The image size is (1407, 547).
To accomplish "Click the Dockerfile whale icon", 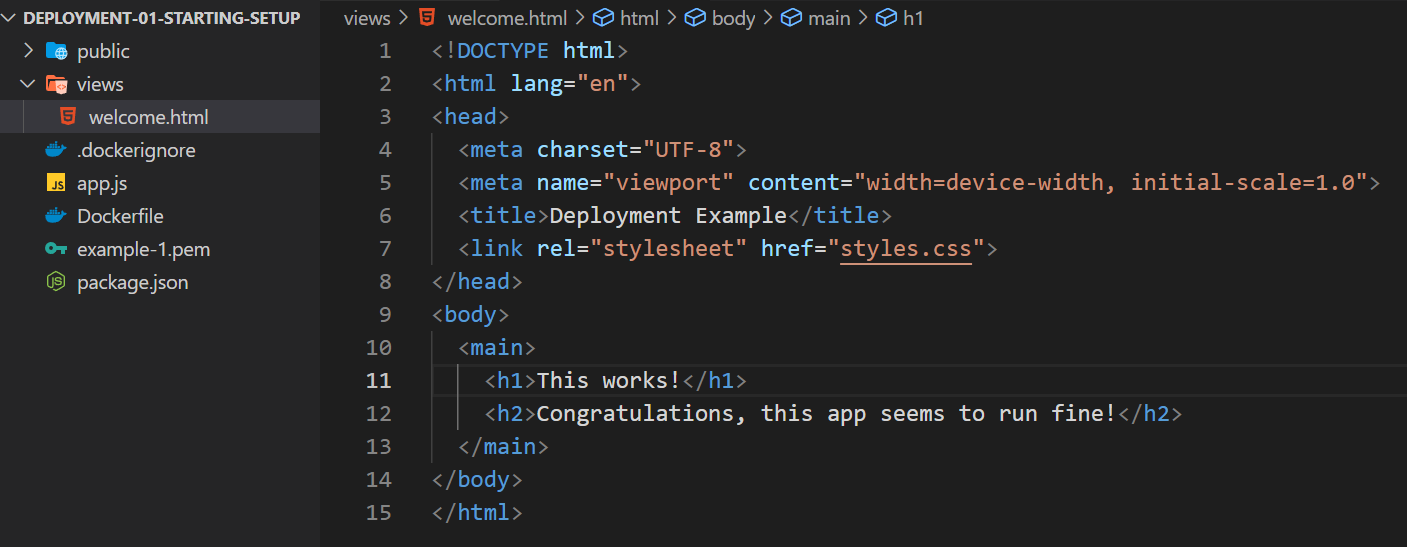I will 56,216.
